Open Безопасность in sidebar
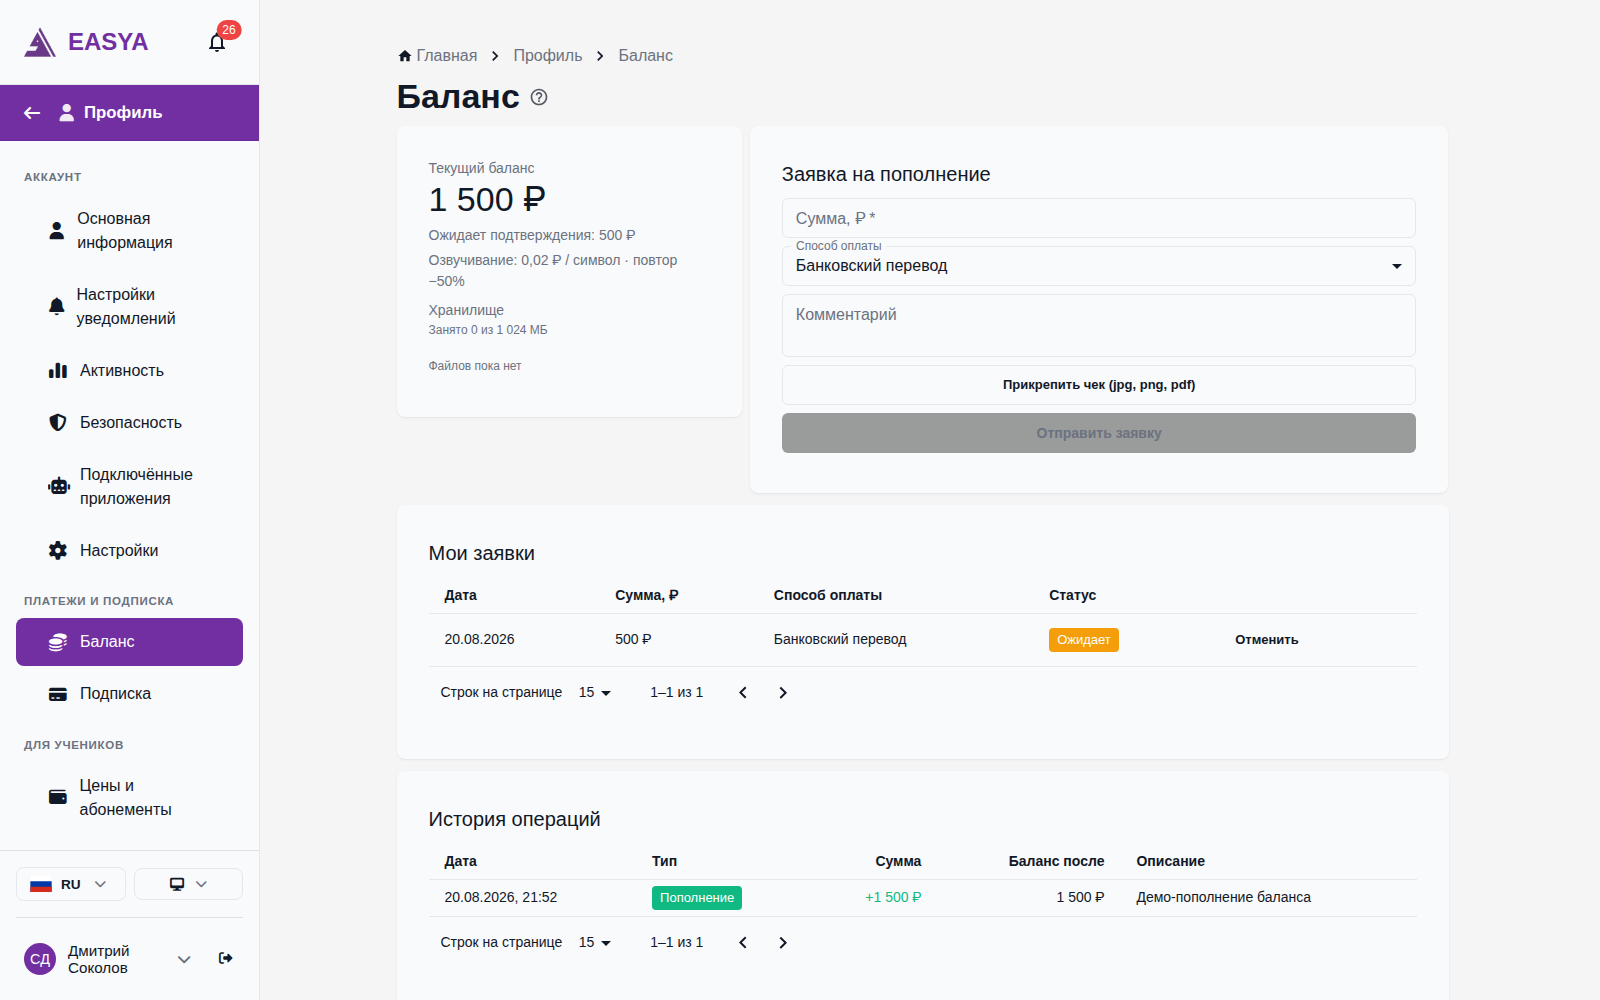This screenshot has width=1600, height=1000. pyautogui.click(x=129, y=423)
